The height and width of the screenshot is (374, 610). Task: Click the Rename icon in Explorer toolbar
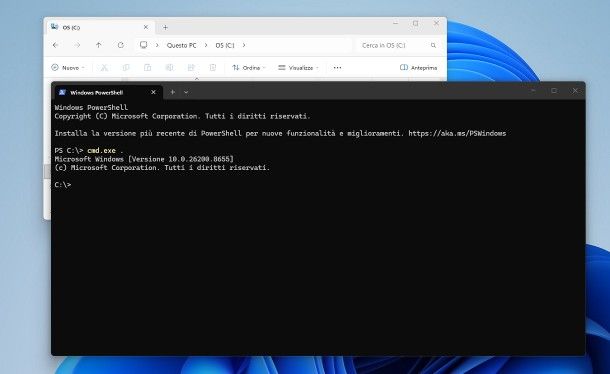169,68
